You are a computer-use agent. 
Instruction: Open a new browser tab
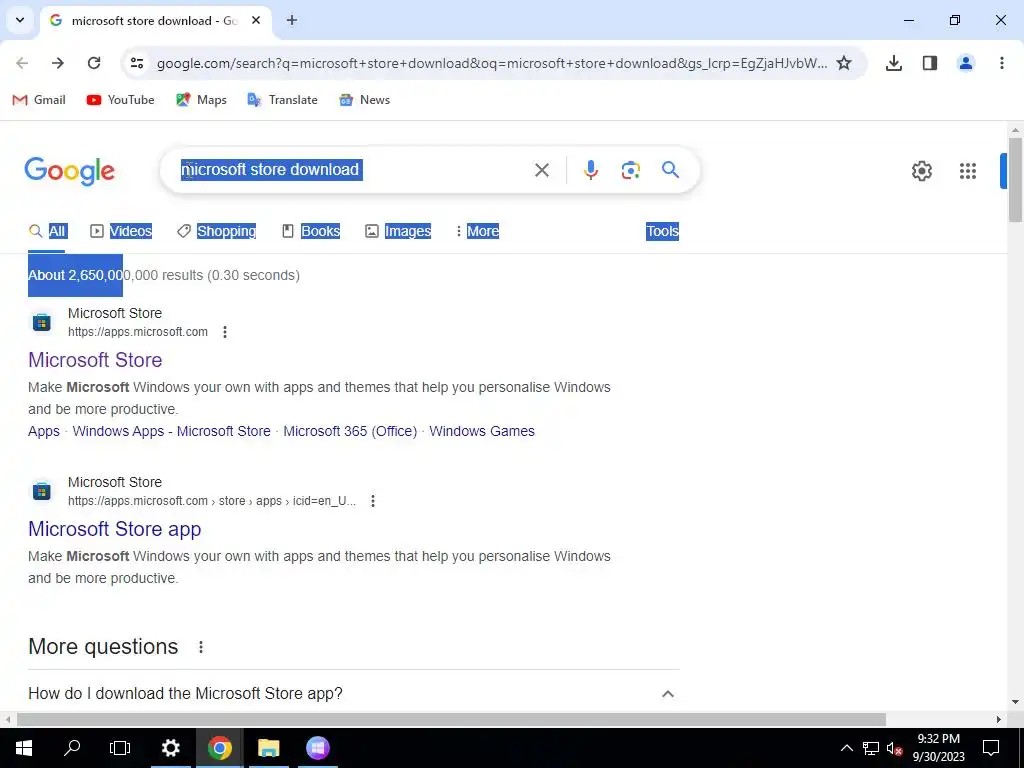point(292,20)
